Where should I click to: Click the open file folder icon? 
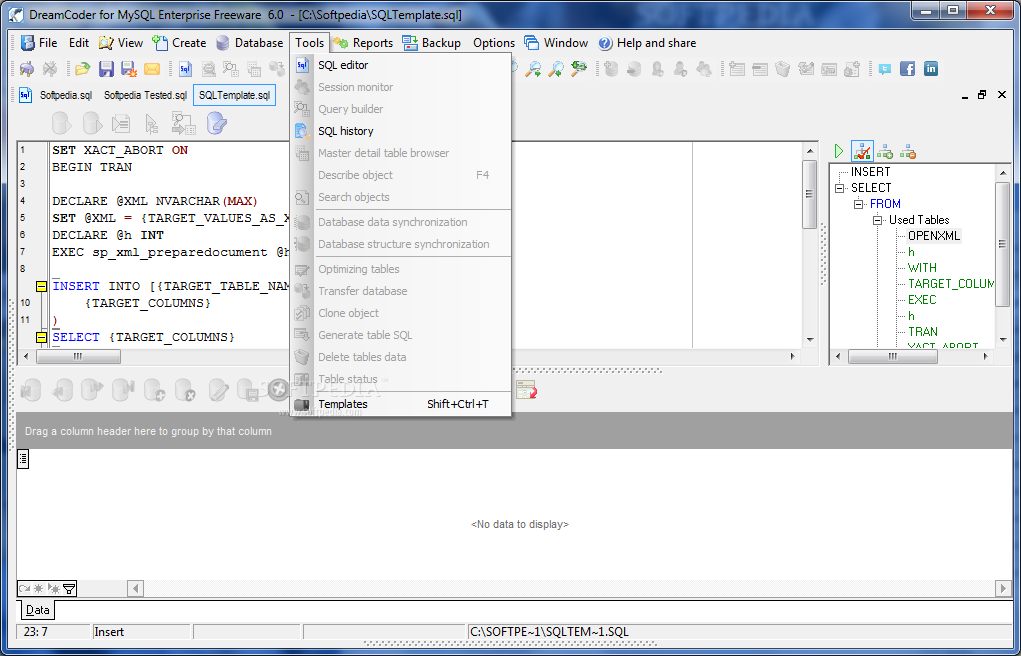click(x=82, y=68)
